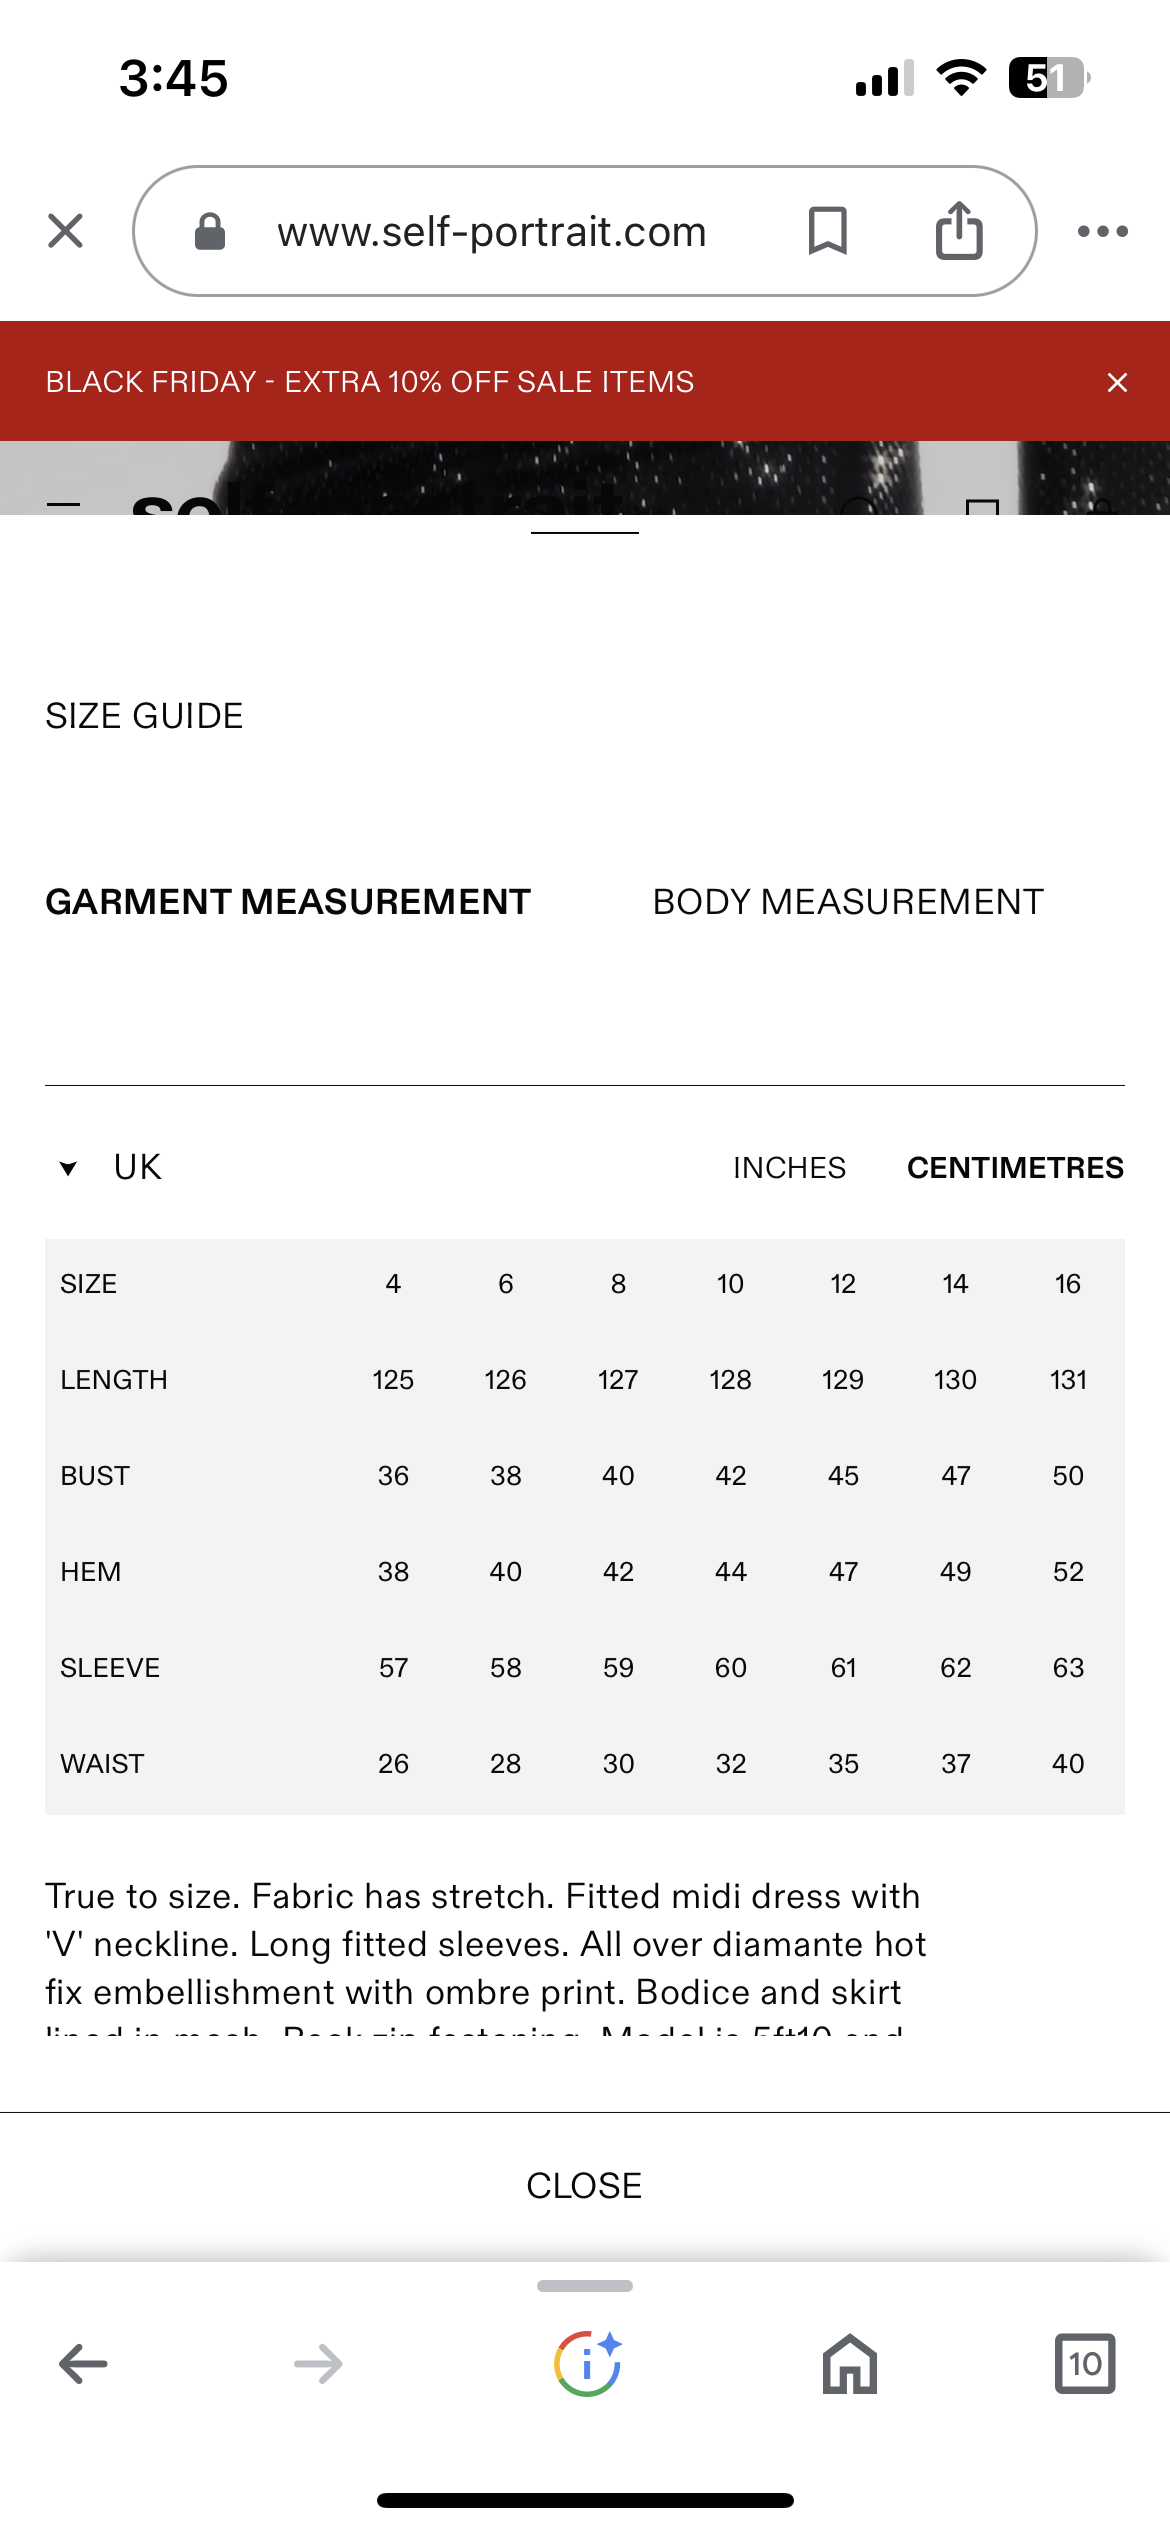Switch units to Inches
The height and width of the screenshot is (2532, 1170).
[789, 1168]
